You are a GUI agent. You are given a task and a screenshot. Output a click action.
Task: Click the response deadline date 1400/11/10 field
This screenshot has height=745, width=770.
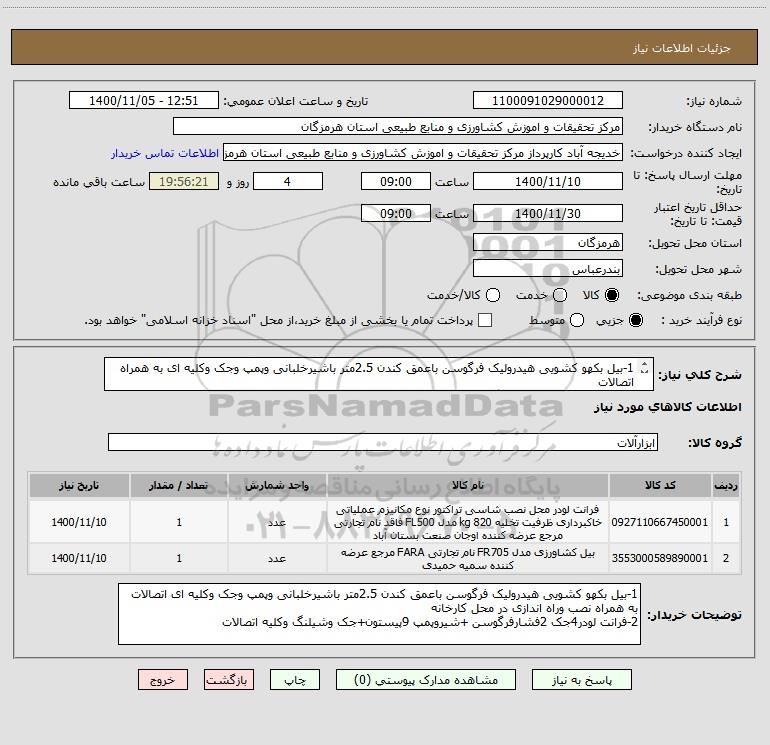(548, 181)
